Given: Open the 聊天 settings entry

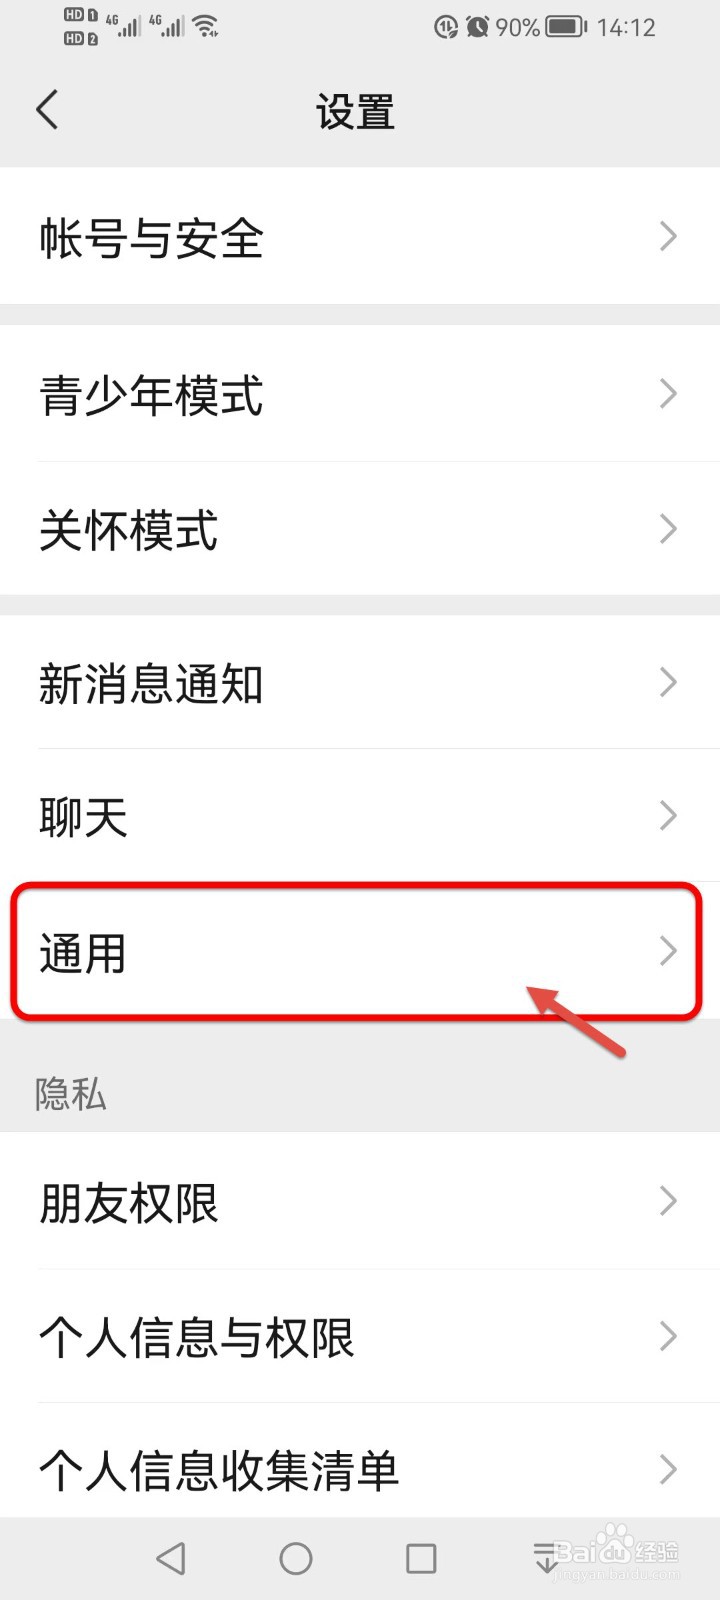Looking at the screenshot, I should [x=360, y=816].
